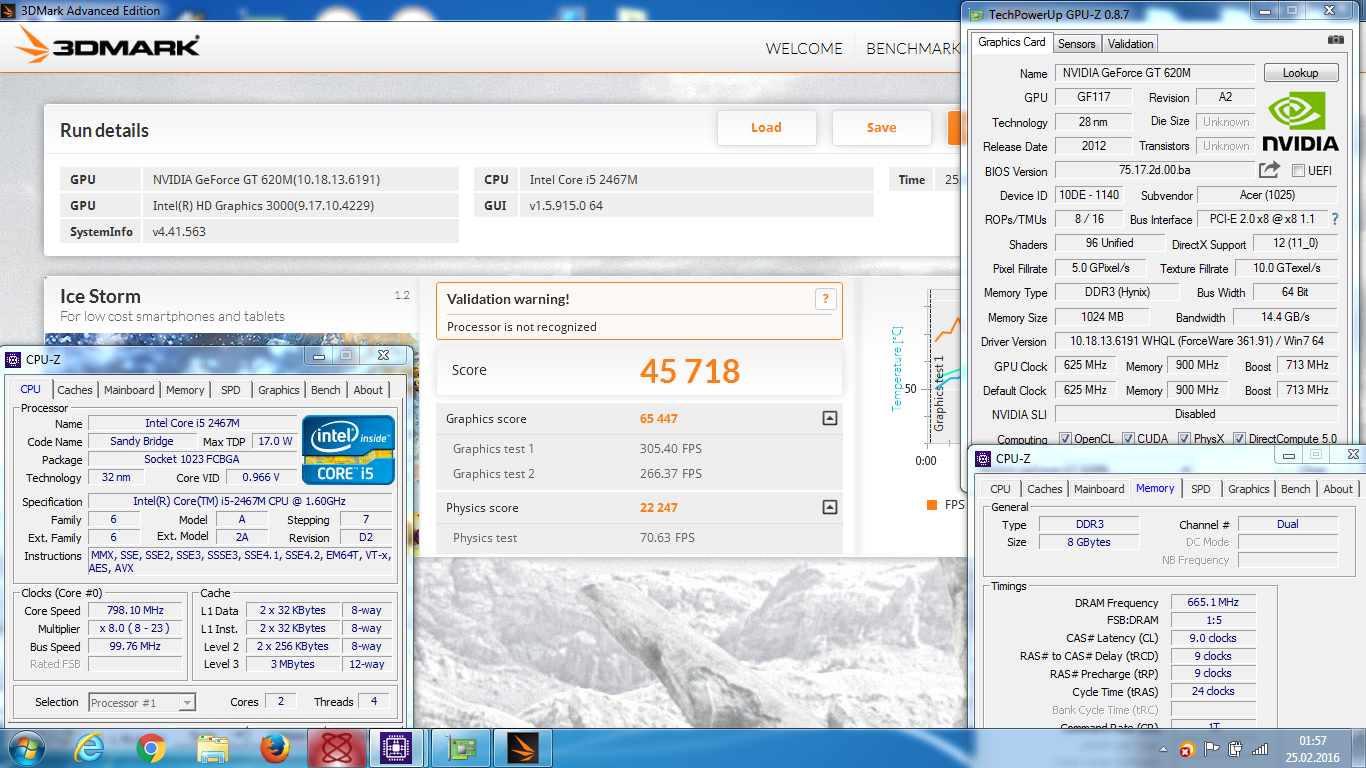This screenshot has height=768, width=1366.
Task: Open Action Center flag in the tray
Action: click(x=1211, y=749)
